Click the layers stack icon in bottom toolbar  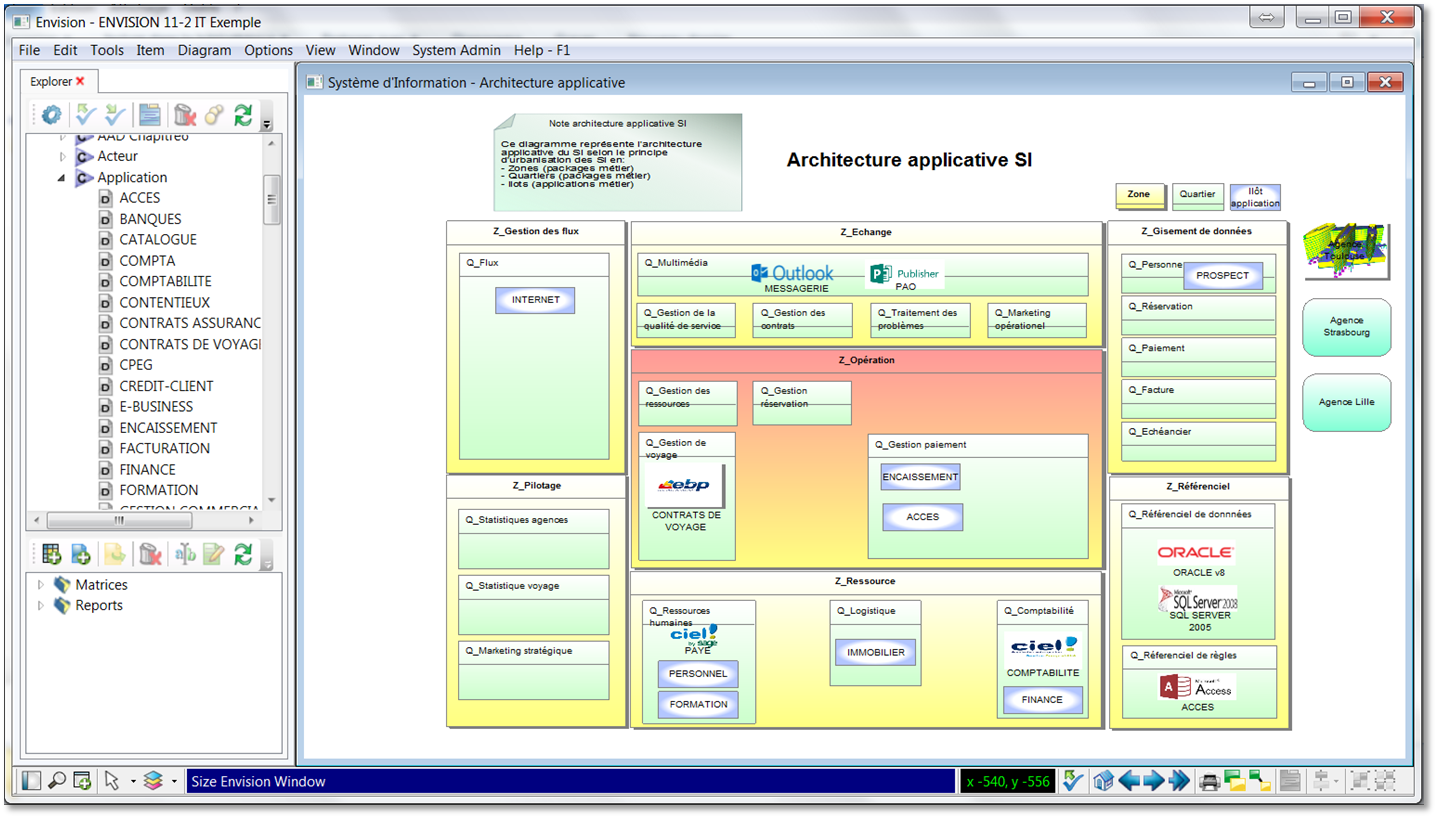pos(153,781)
